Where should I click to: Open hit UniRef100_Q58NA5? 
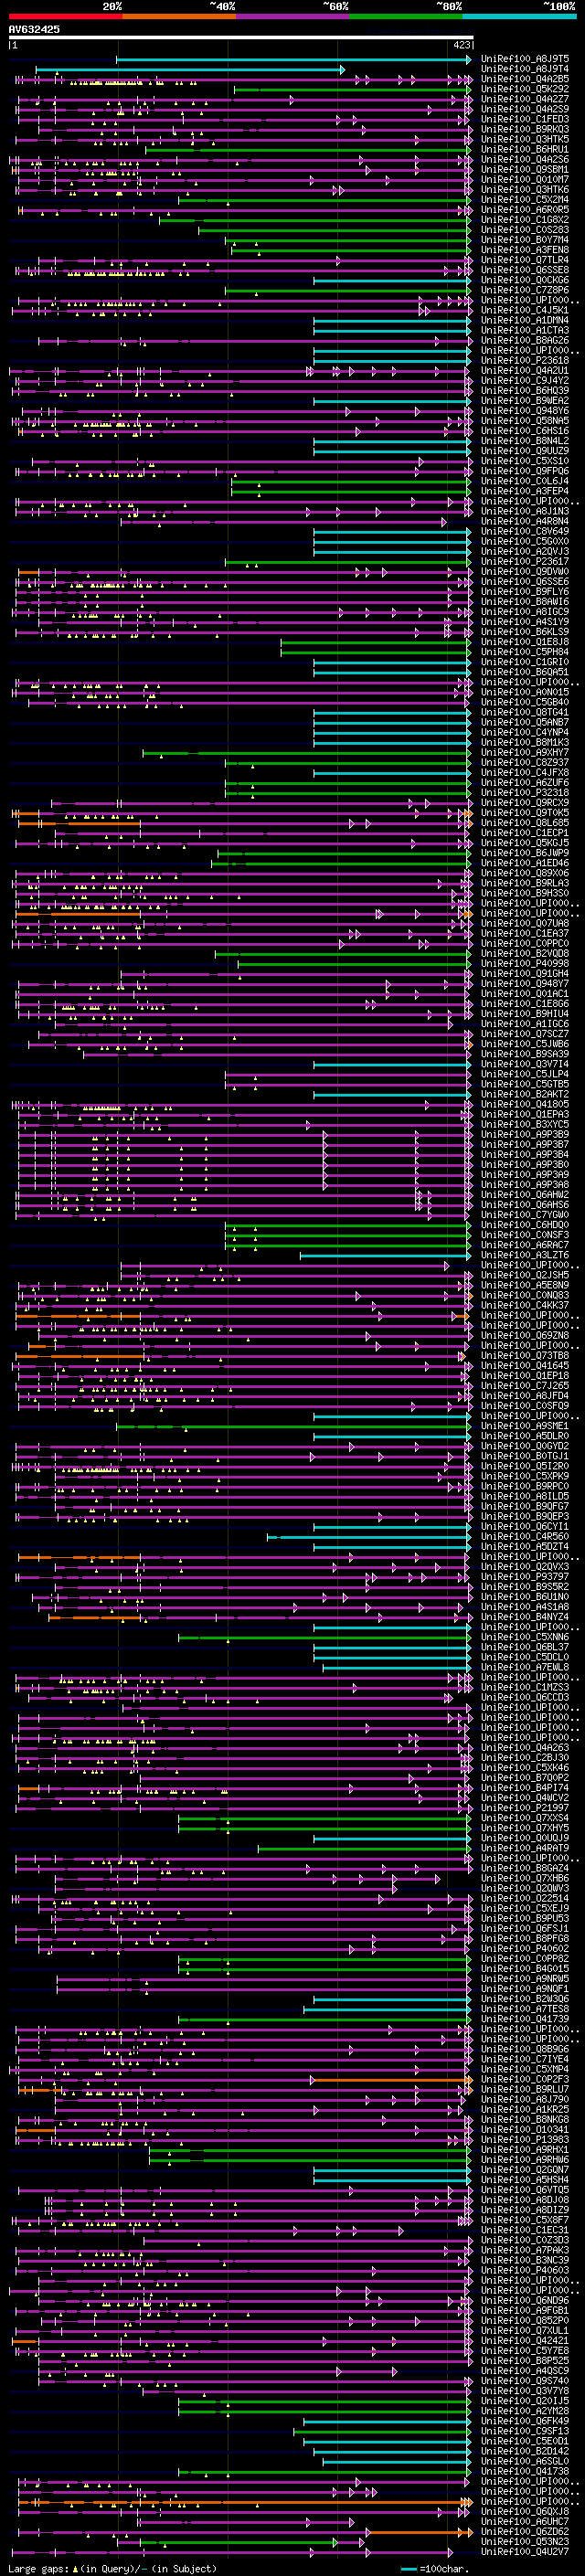[525, 421]
